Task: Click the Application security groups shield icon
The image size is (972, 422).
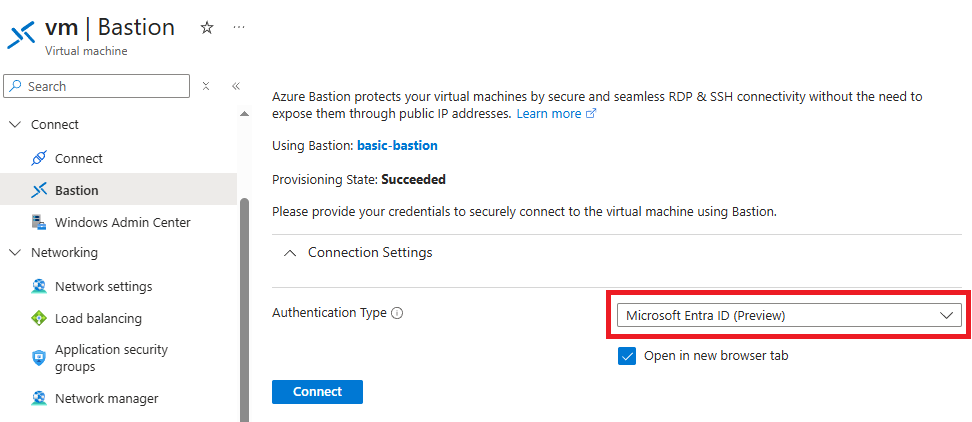Action: 38,358
